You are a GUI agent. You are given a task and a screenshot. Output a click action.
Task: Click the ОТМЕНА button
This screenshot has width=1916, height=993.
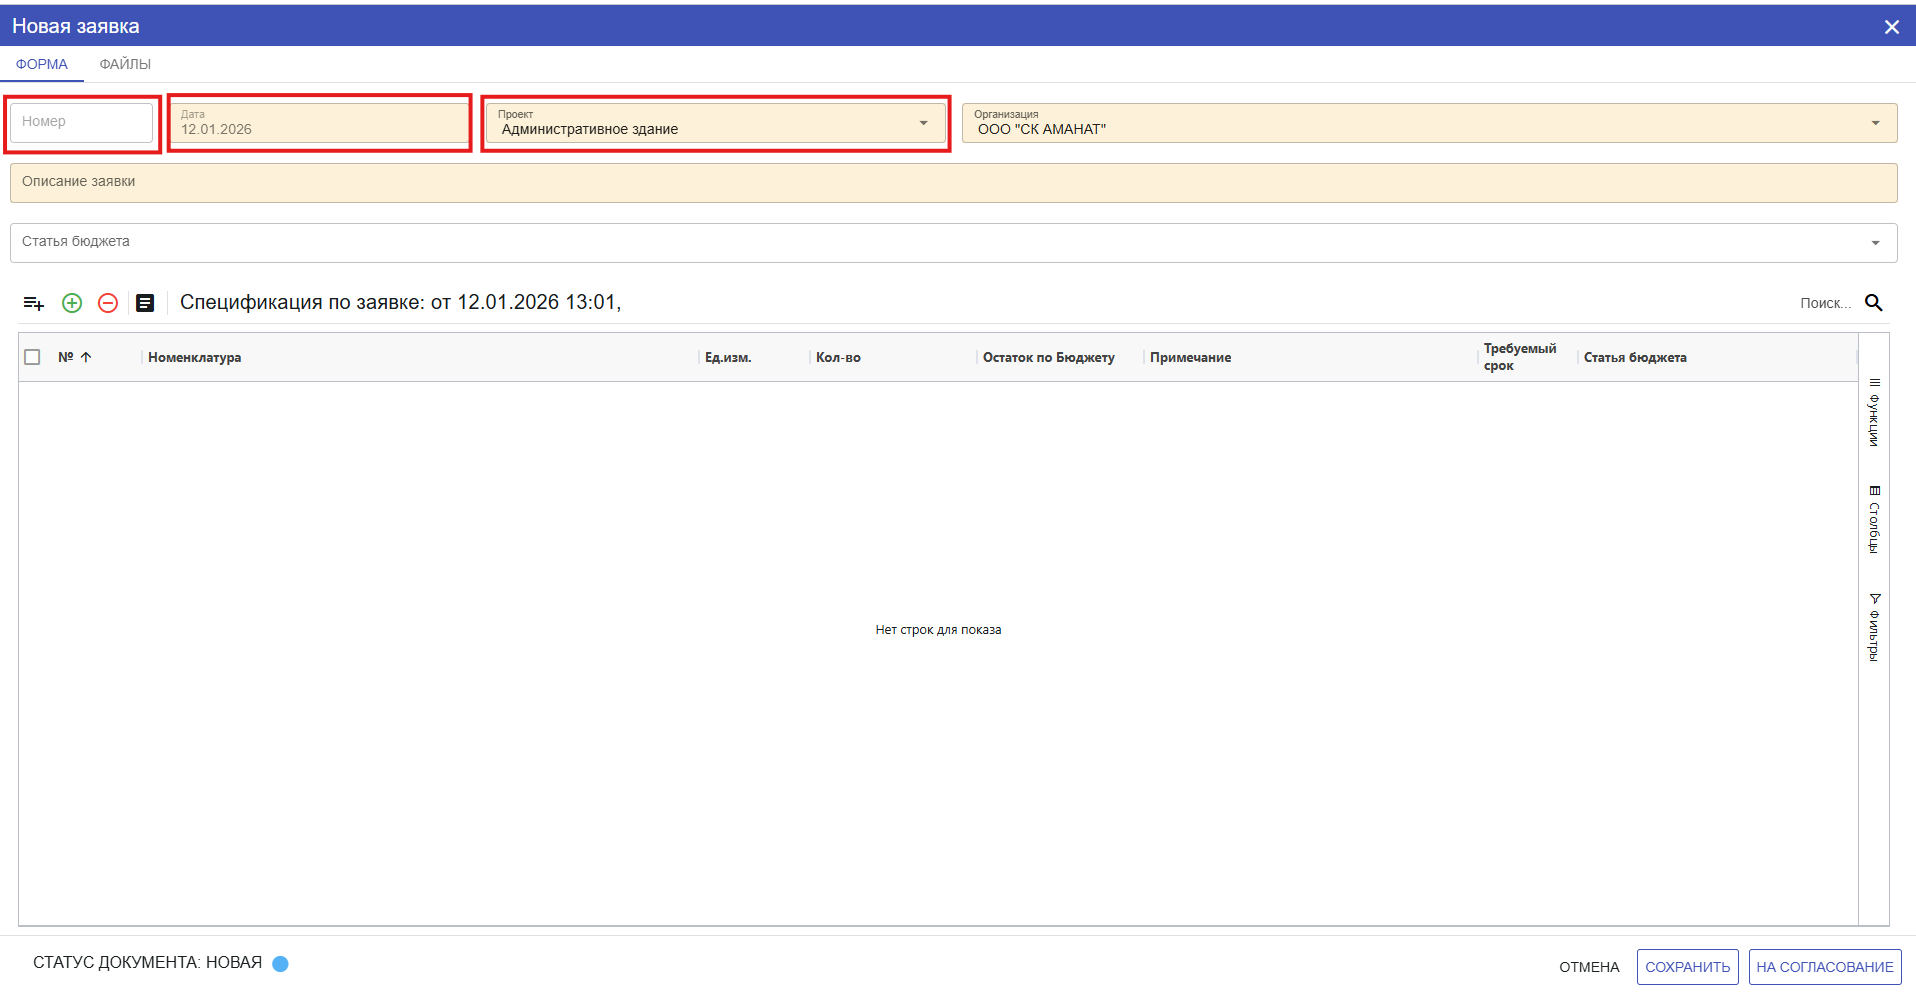(x=1589, y=967)
